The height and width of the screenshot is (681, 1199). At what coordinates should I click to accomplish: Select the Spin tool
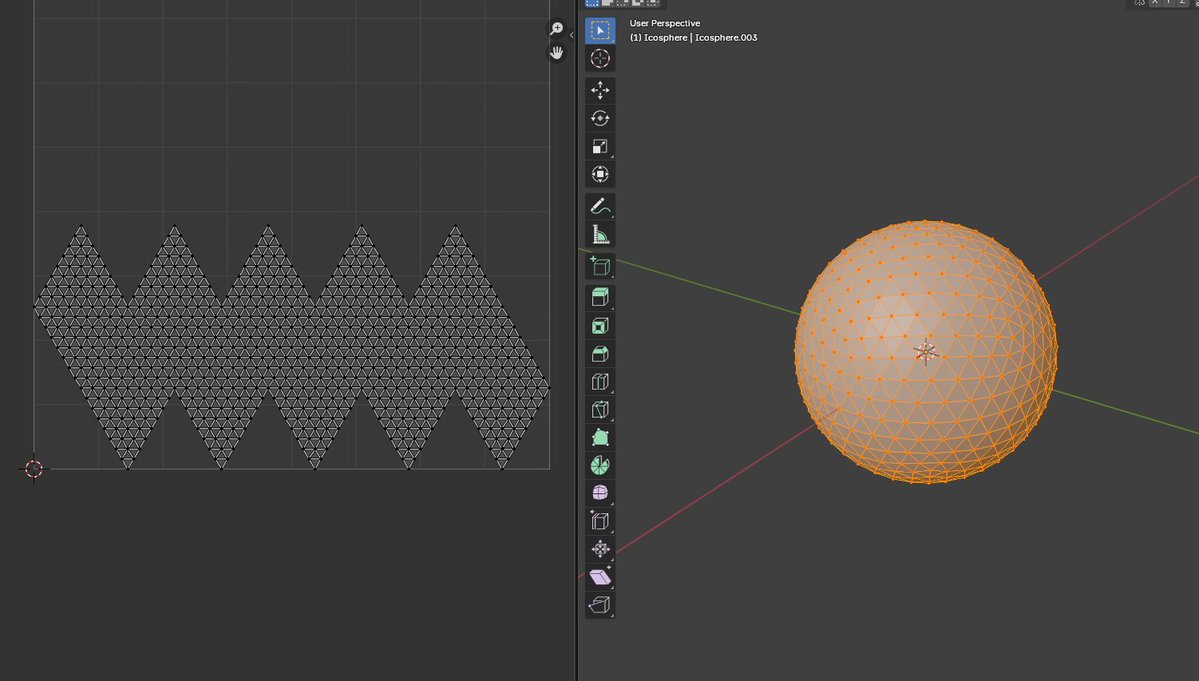pyautogui.click(x=600, y=465)
